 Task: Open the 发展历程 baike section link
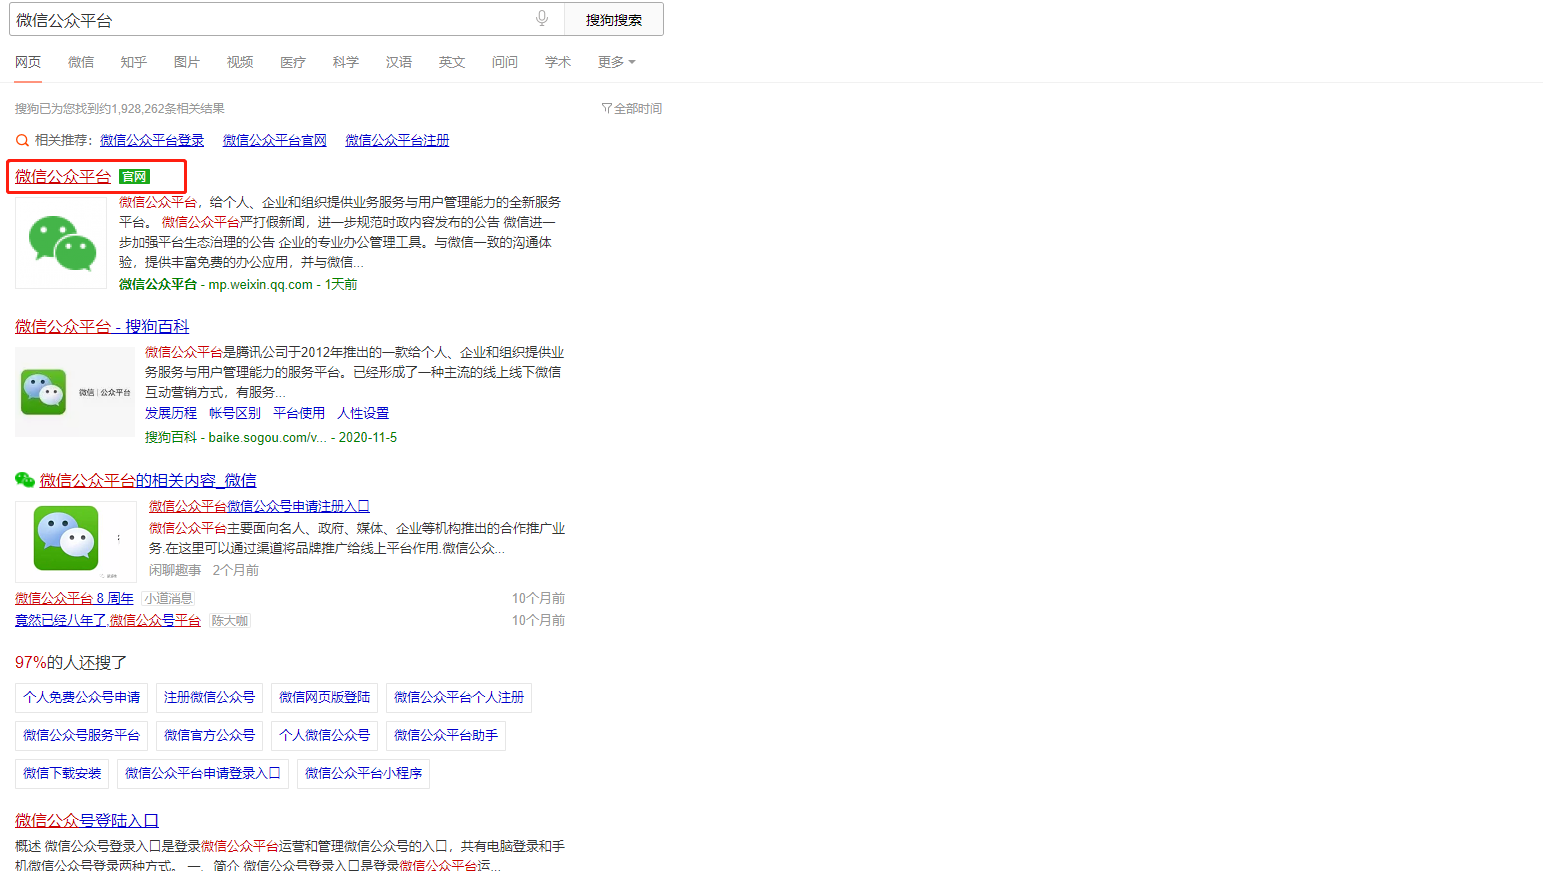point(171,413)
